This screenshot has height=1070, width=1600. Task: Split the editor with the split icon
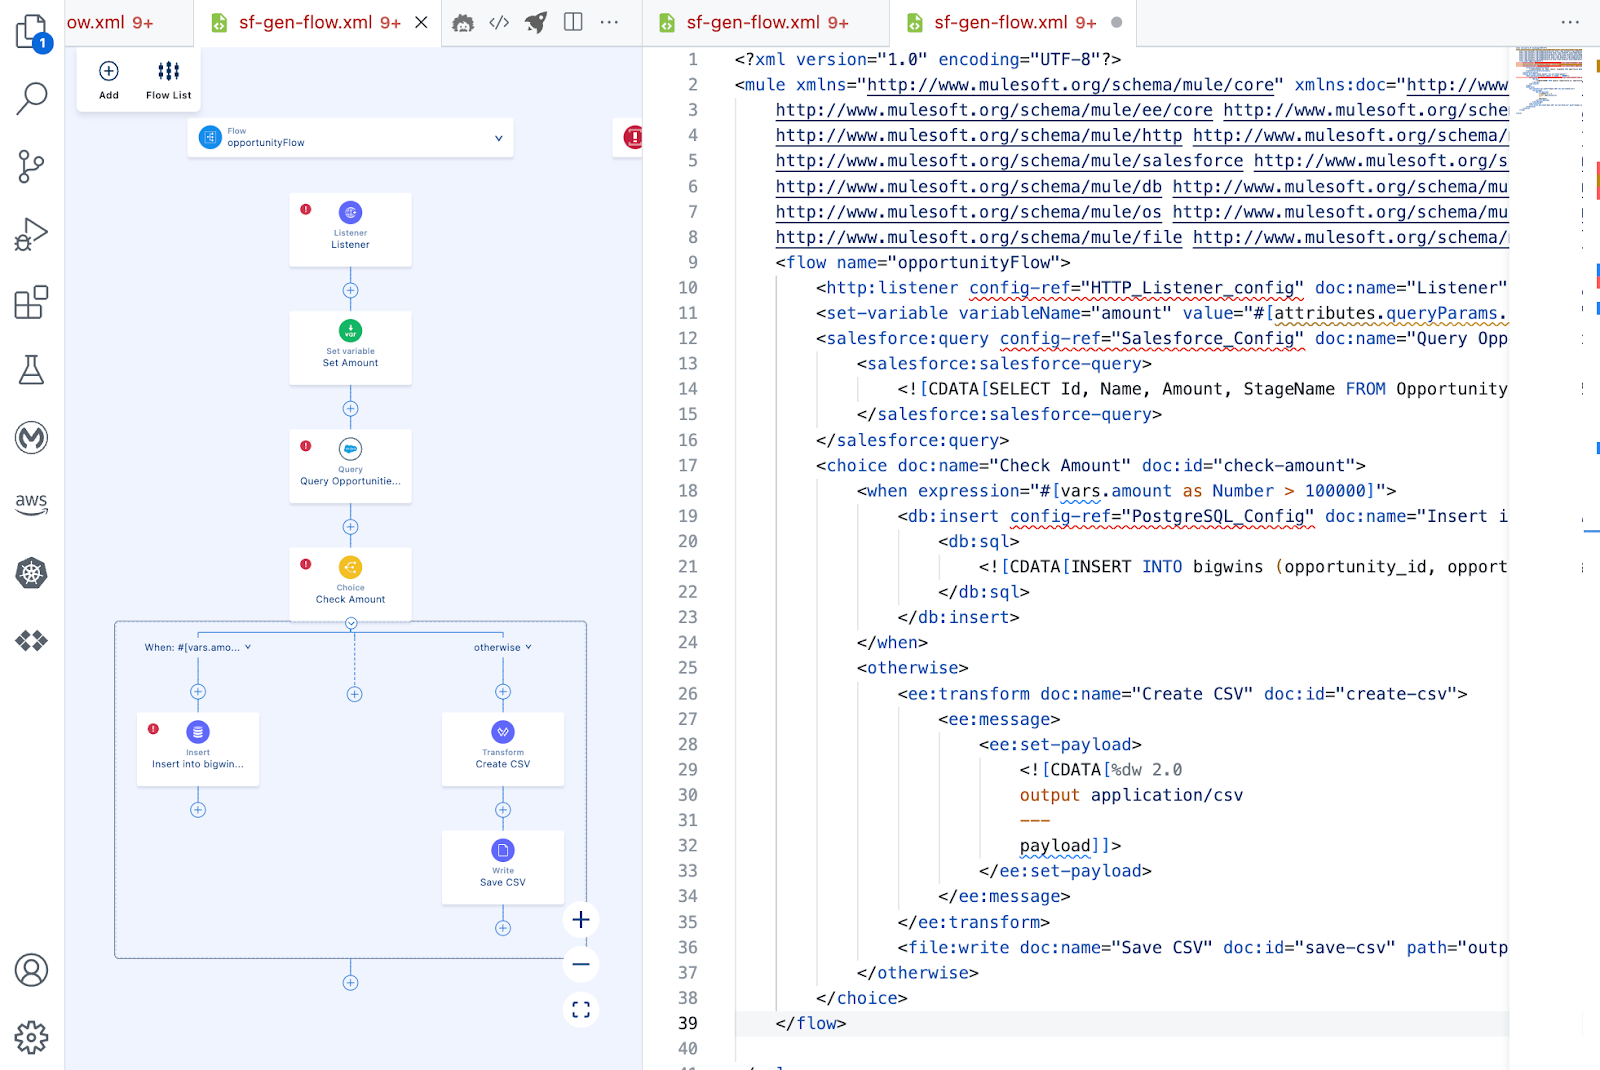coord(573,22)
